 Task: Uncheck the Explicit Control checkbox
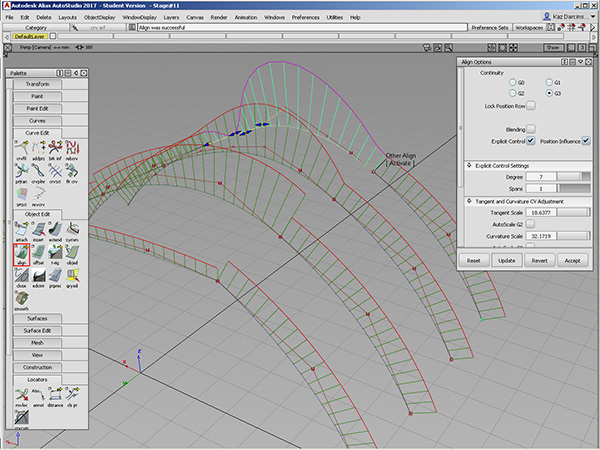pyautogui.click(x=531, y=140)
